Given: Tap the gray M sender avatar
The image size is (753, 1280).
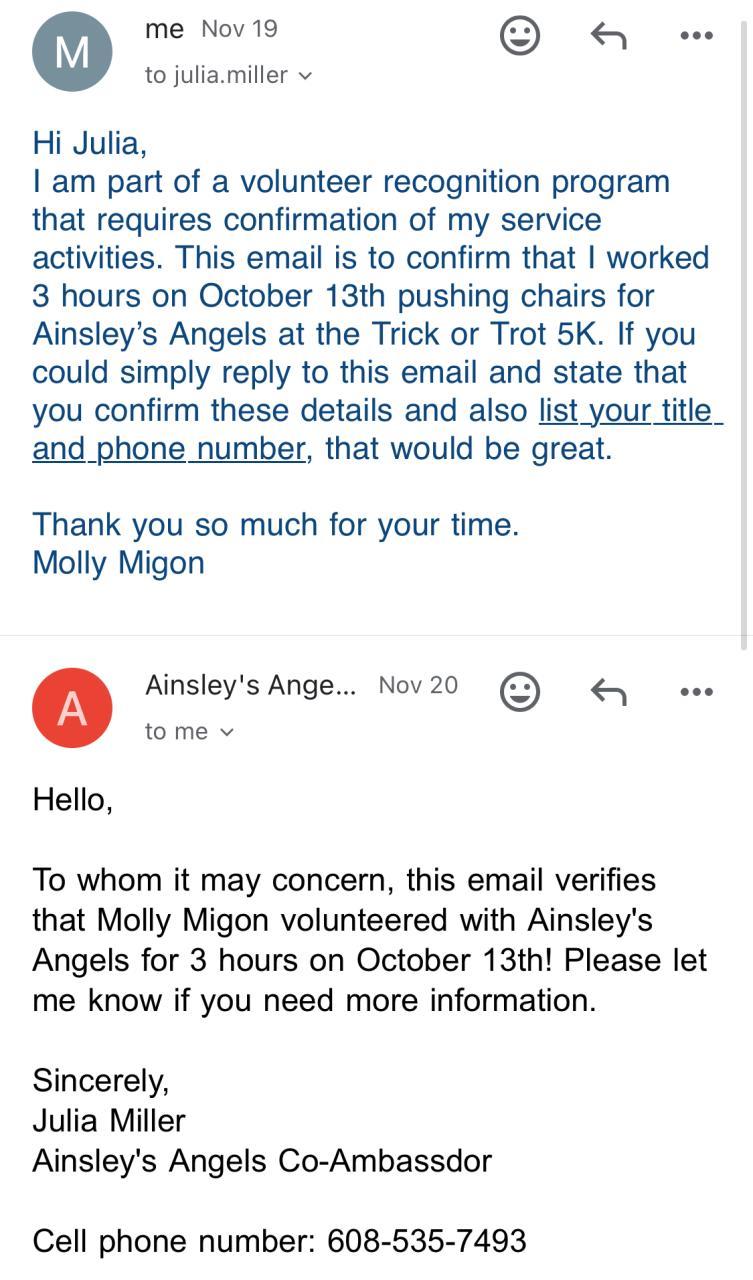Looking at the screenshot, I should (x=72, y=52).
